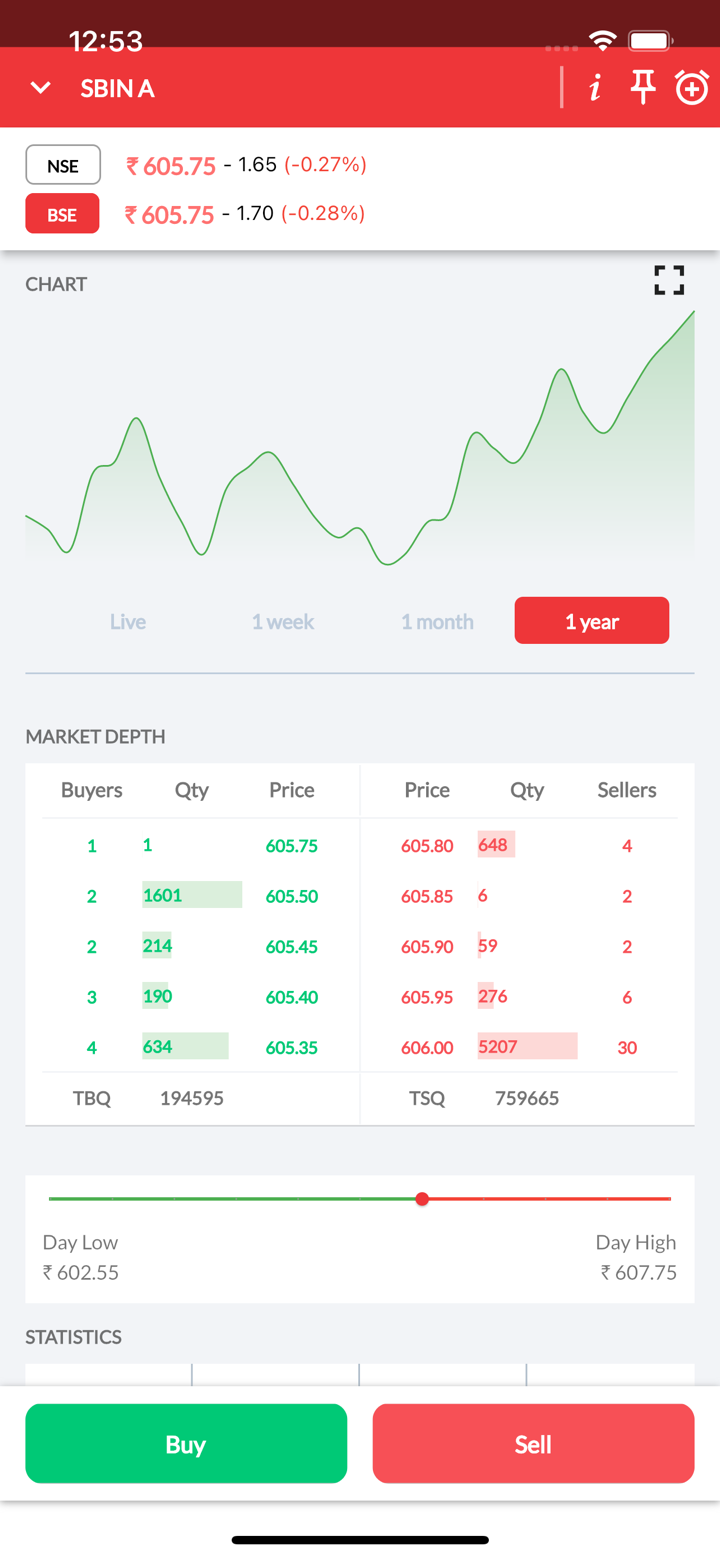Screen dimensions: 720x1558
Task: Select the 1 year chart range
Action: pos(592,621)
